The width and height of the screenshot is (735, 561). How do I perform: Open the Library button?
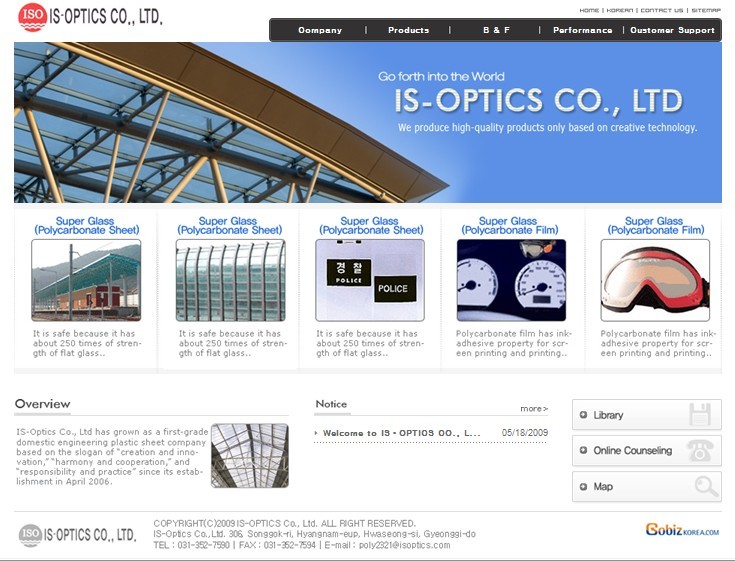pyautogui.click(x=647, y=415)
